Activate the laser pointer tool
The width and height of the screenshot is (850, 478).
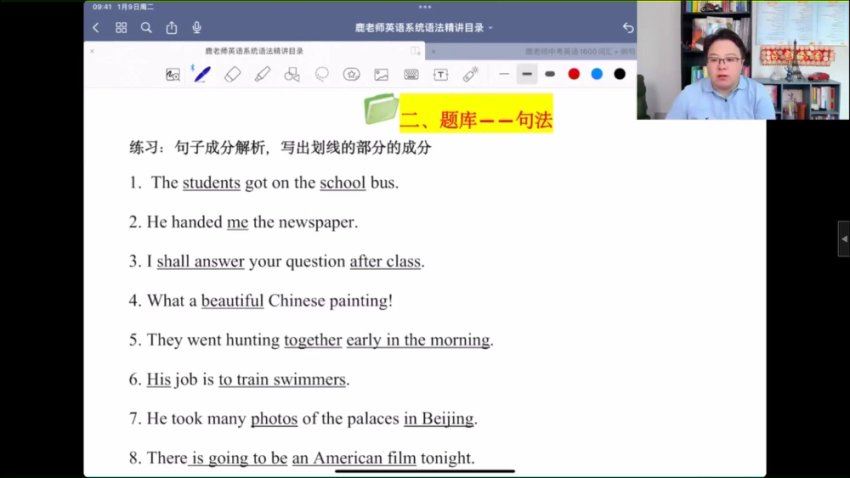[x=470, y=74]
